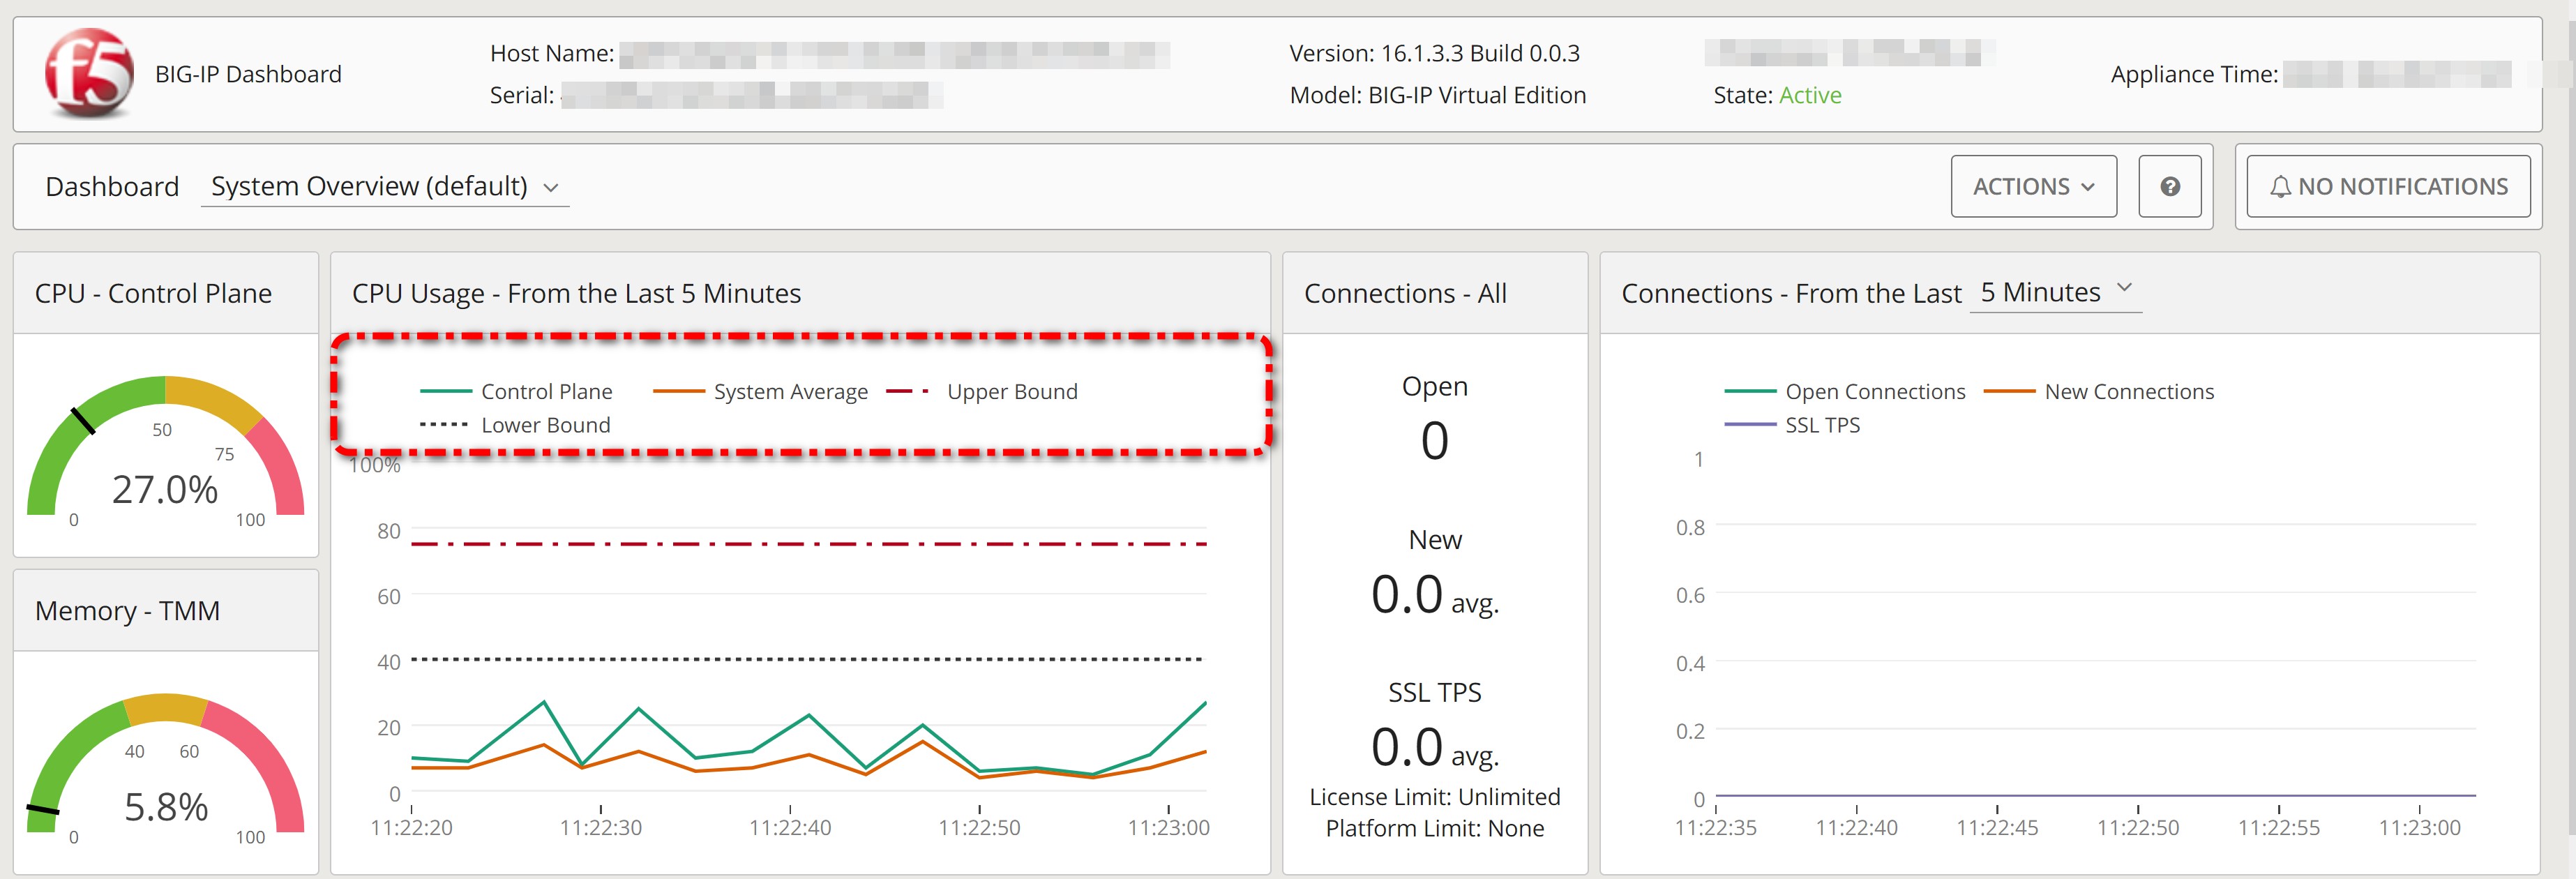Change the Connections timeframe with 5 Minutes dropdown
2576x879 pixels.
tap(2055, 292)
